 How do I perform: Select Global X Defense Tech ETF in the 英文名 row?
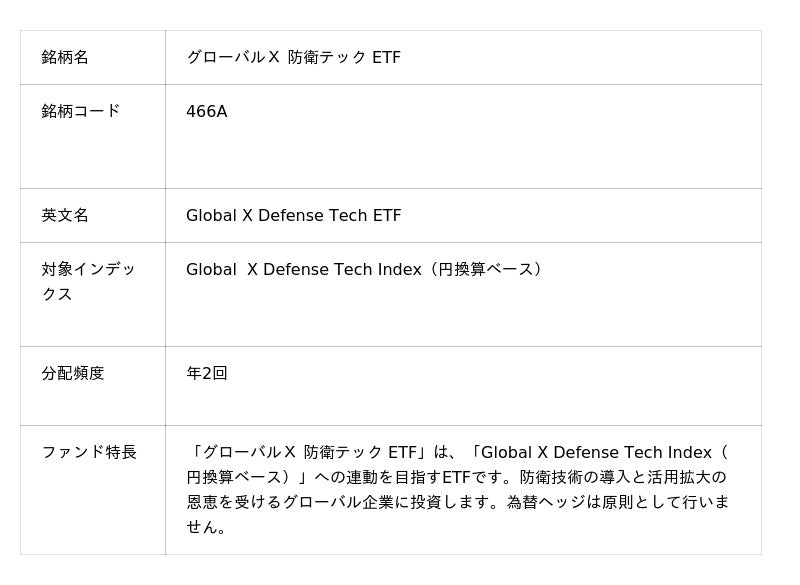(x=293, y=215)
